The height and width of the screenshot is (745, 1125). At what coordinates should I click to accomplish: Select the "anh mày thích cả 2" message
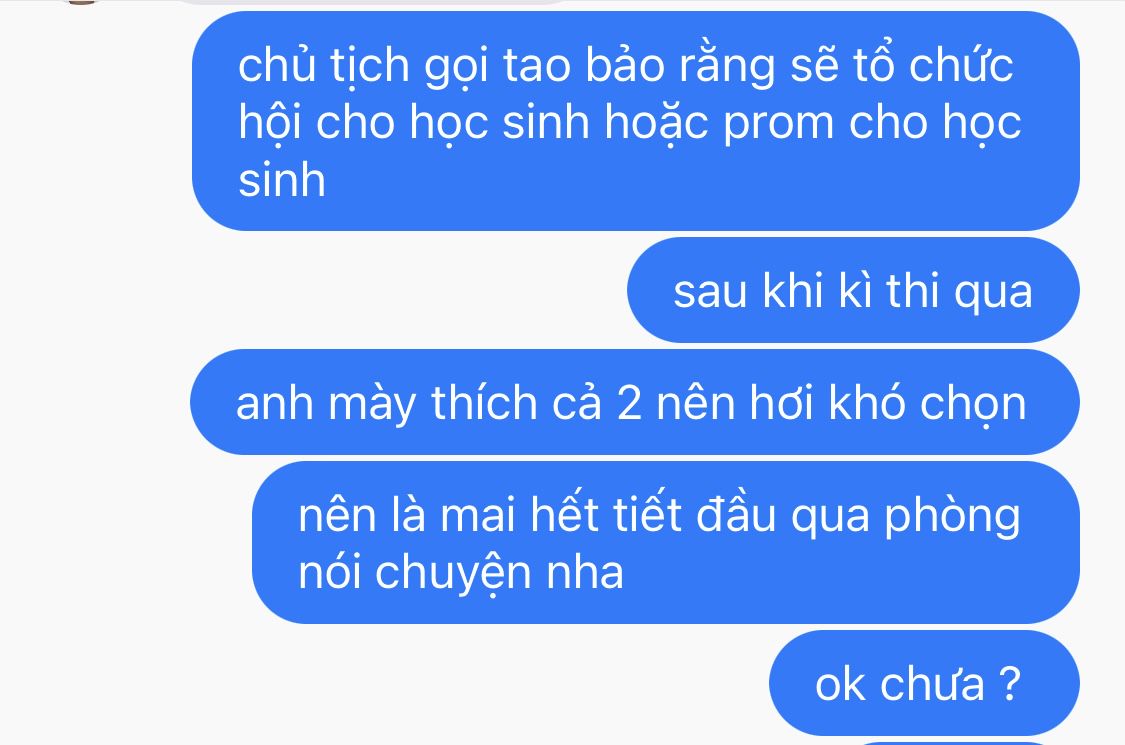point(635,402)
